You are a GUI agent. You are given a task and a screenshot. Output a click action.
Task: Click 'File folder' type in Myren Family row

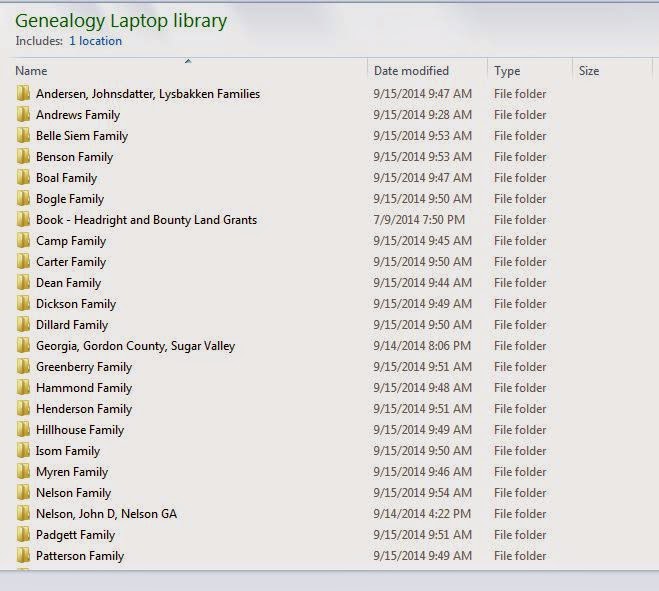point(520,472)
